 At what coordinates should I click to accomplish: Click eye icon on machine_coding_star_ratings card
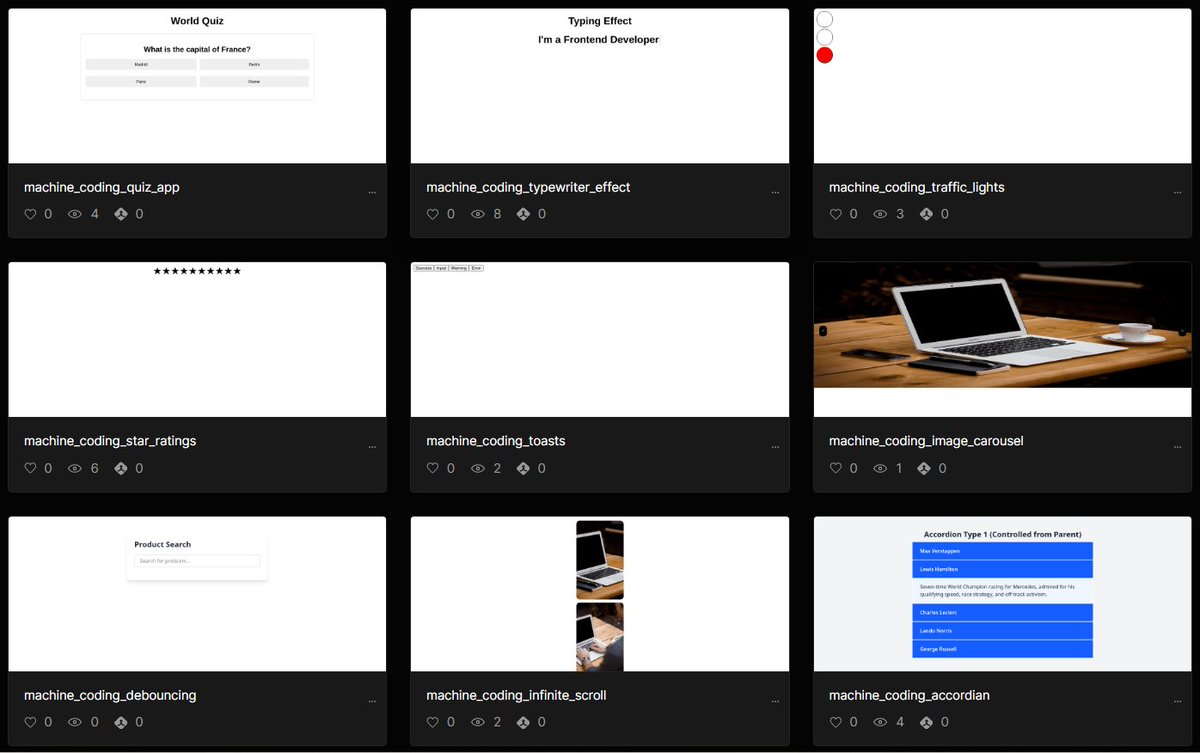click(x=75, y=468)
